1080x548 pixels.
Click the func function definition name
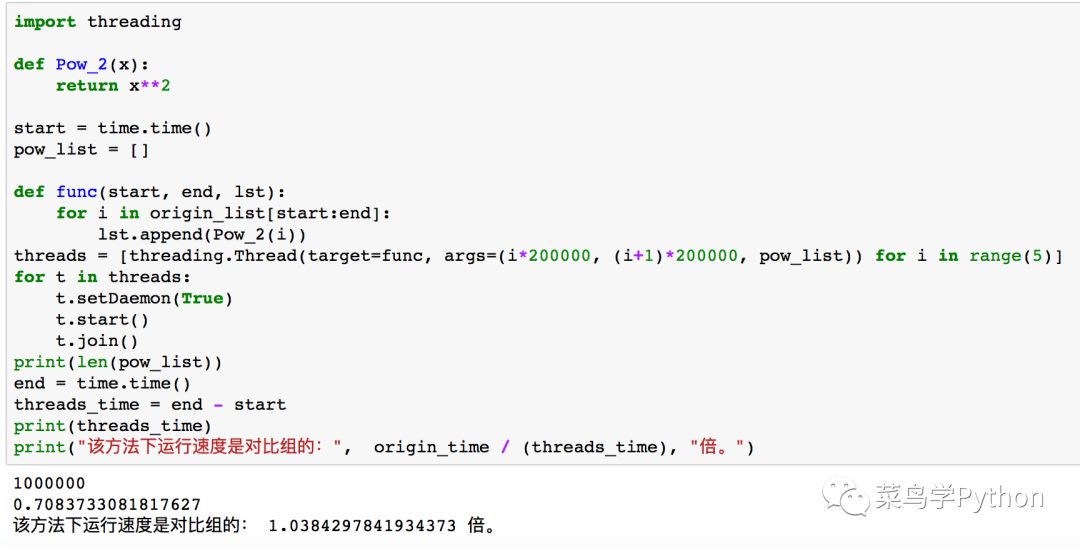coord(76,192)
